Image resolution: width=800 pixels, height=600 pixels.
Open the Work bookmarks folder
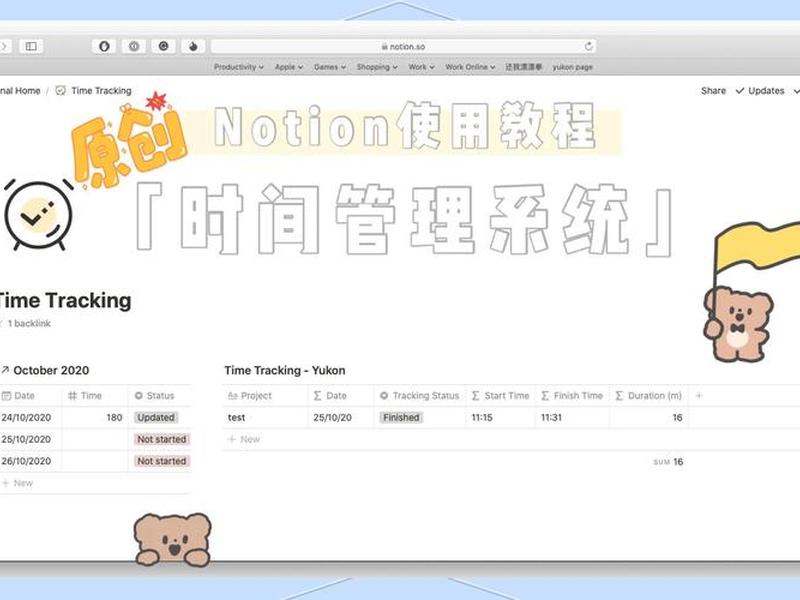point(421,67)
